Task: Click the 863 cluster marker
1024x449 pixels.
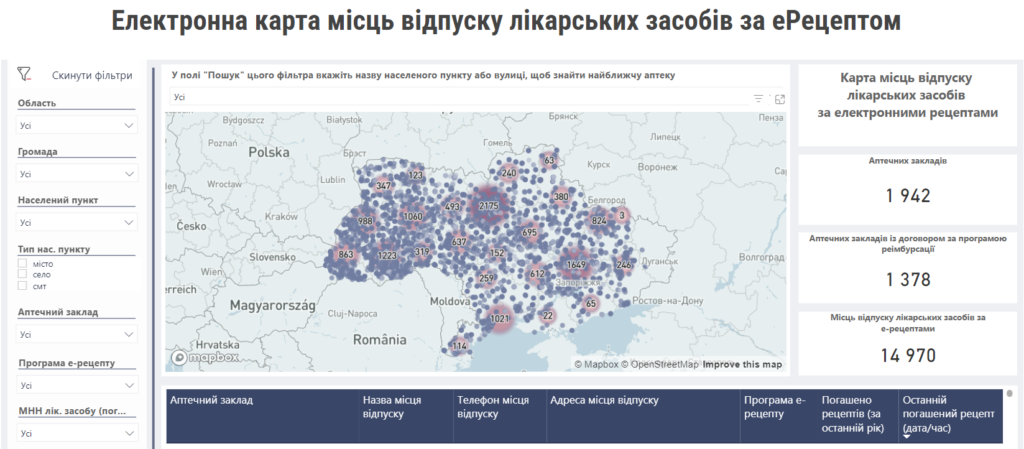Action: (x=345, y=255)
